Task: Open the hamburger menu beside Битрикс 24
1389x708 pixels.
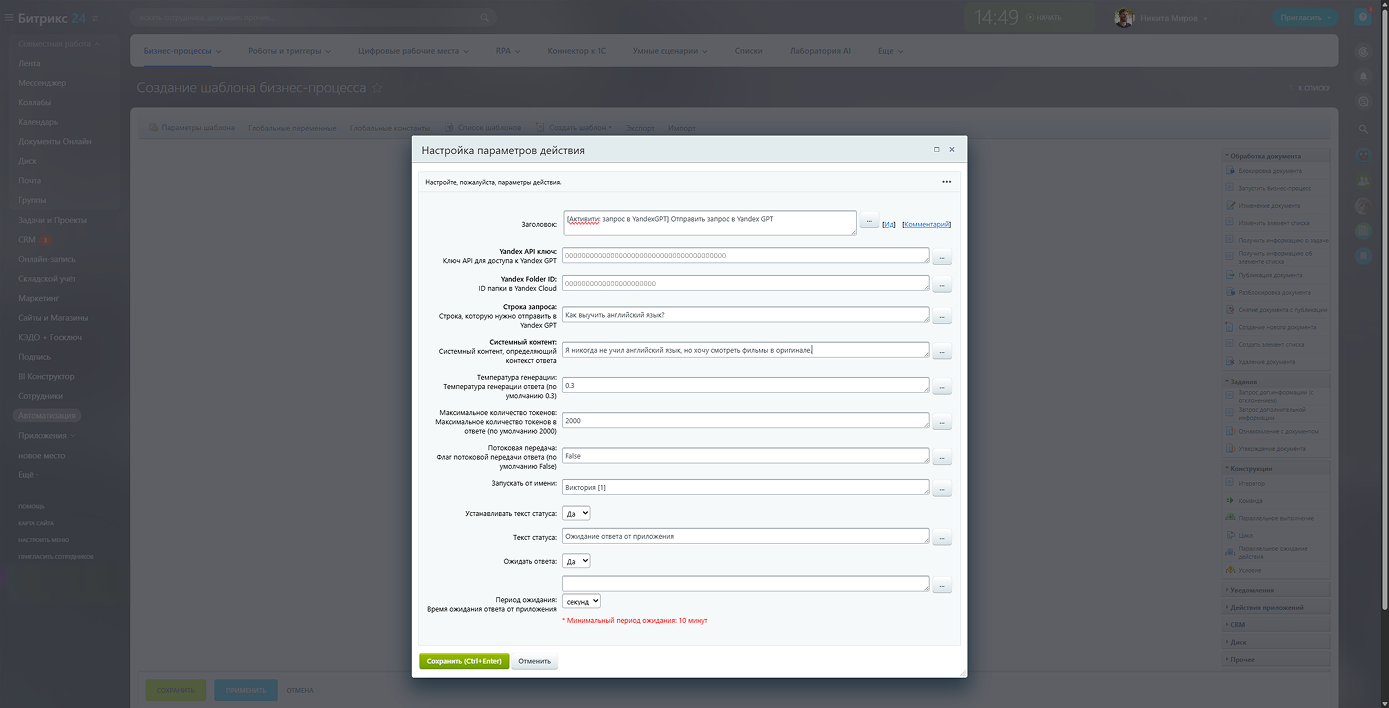Action: (x=9, y=17)
